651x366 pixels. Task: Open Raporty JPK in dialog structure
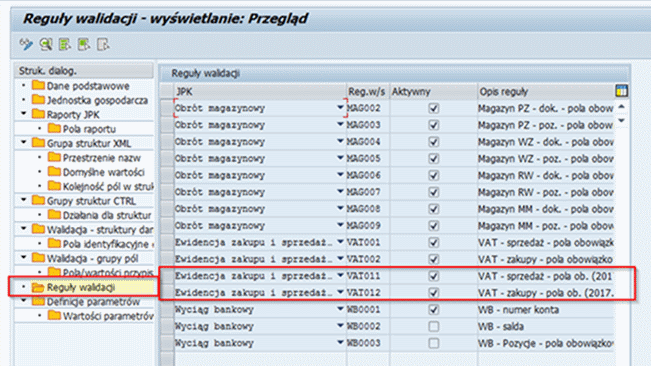(73, 115)
